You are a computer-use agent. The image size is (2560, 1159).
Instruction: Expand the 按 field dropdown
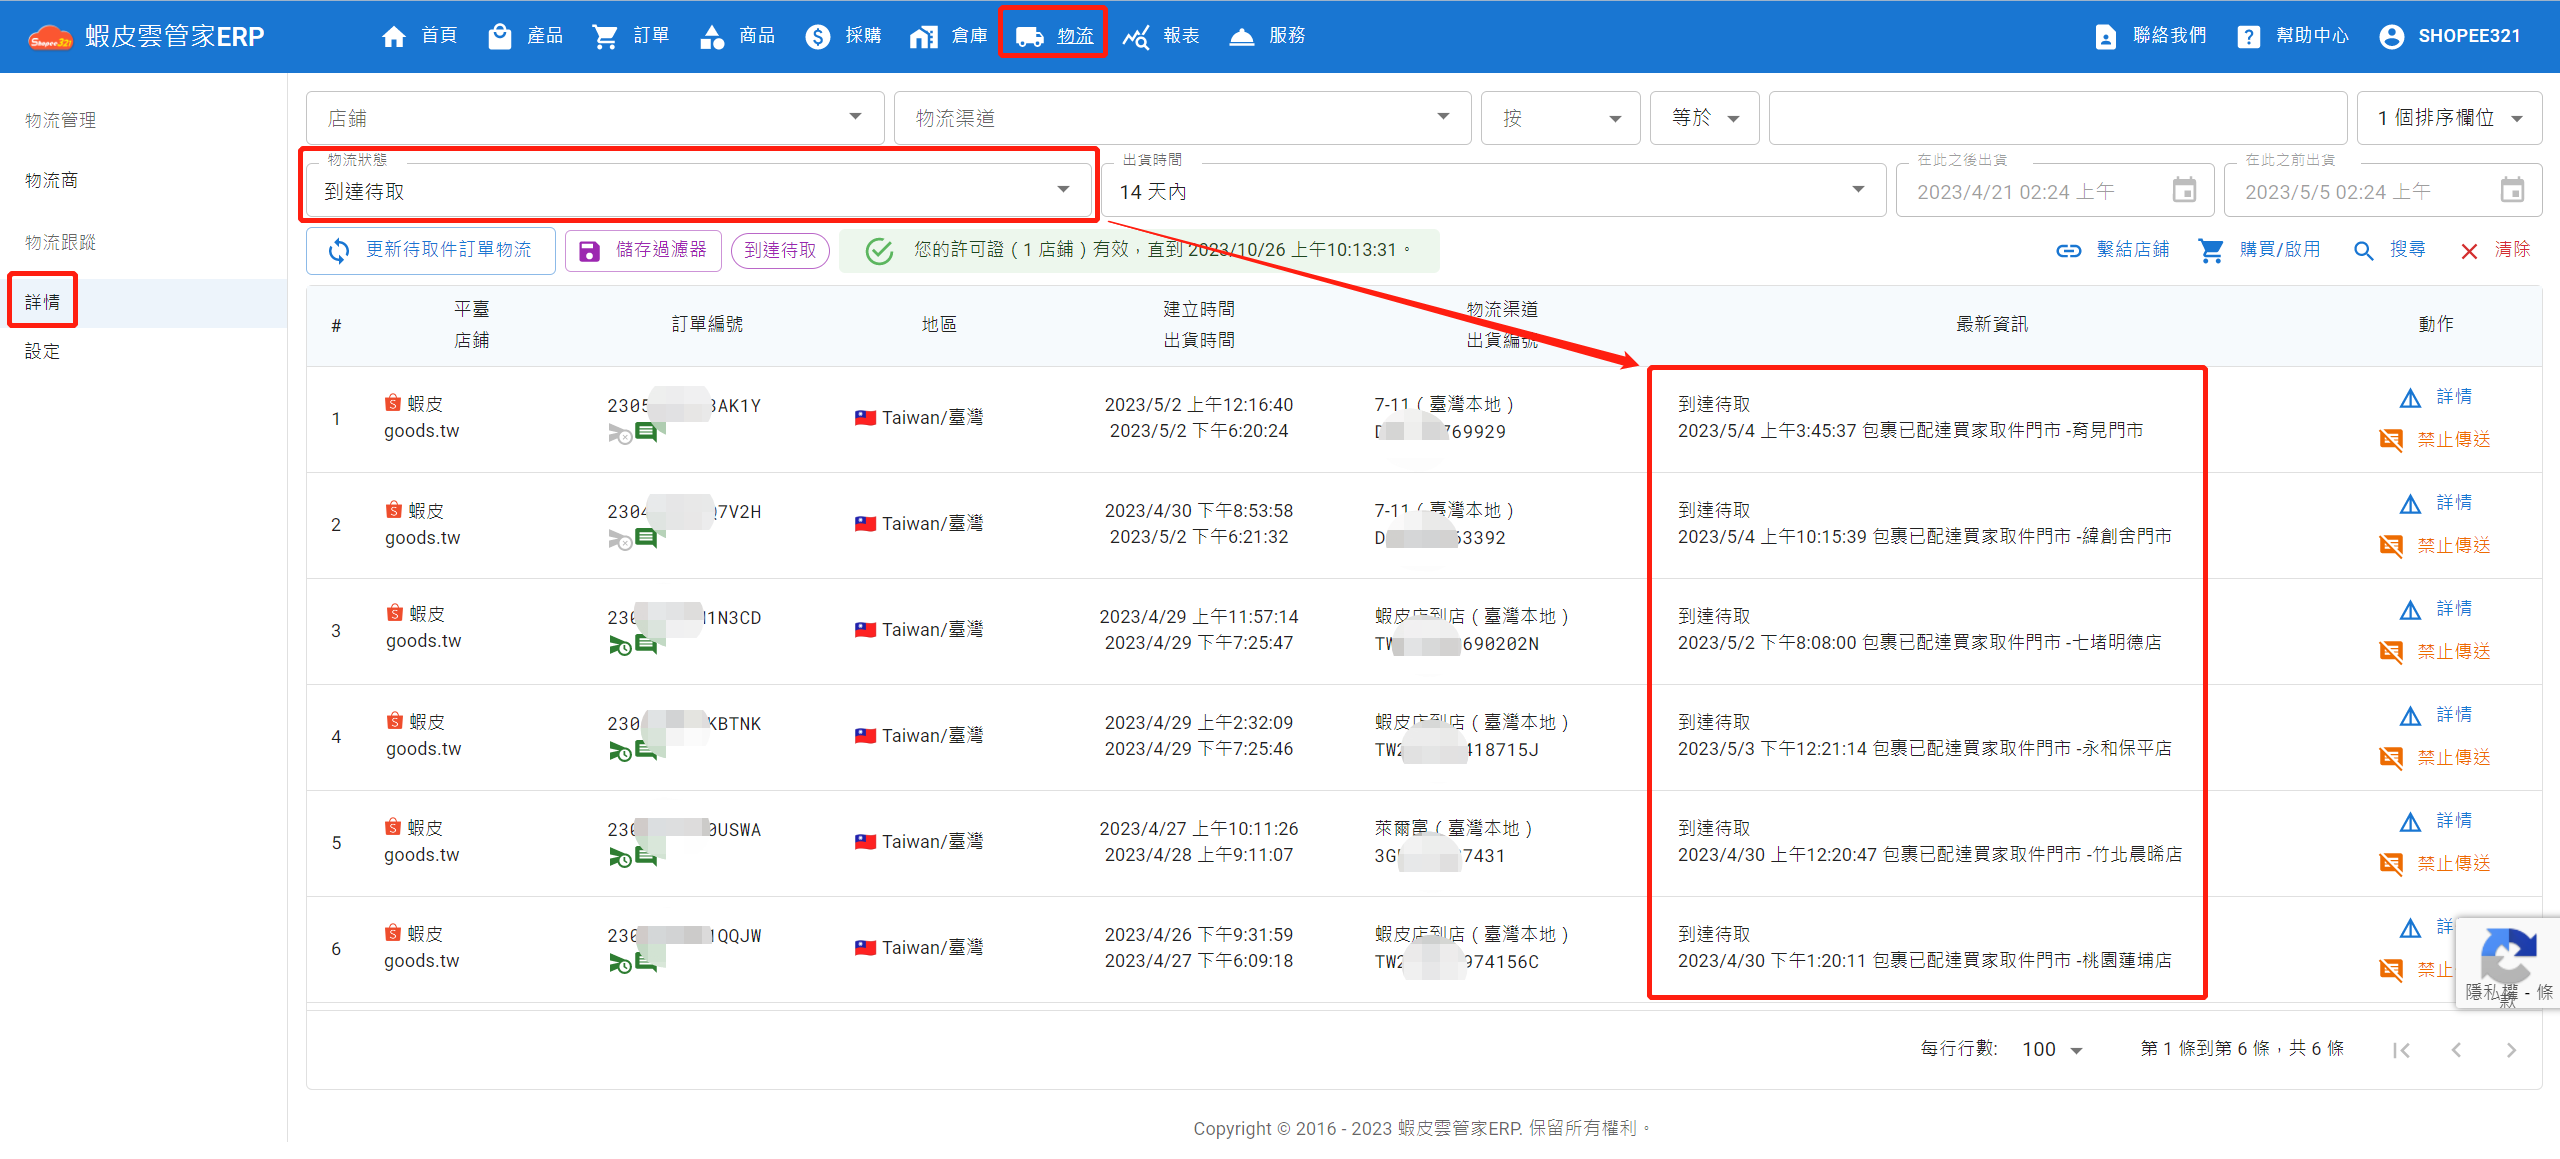[x=1561, y=118]
